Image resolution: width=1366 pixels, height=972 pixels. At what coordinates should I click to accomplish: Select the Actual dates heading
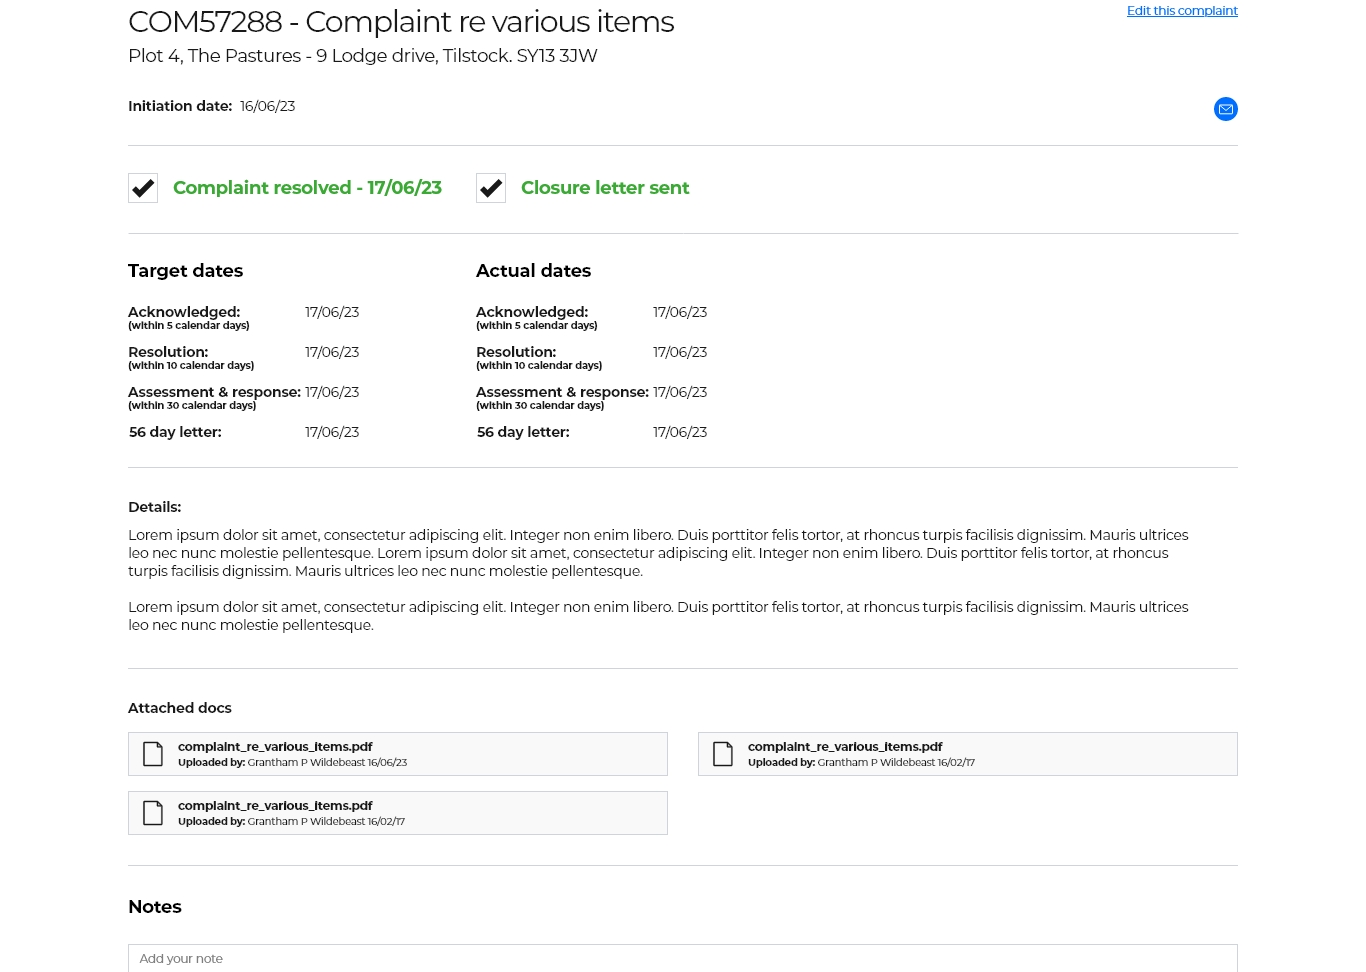coord(533,270)
